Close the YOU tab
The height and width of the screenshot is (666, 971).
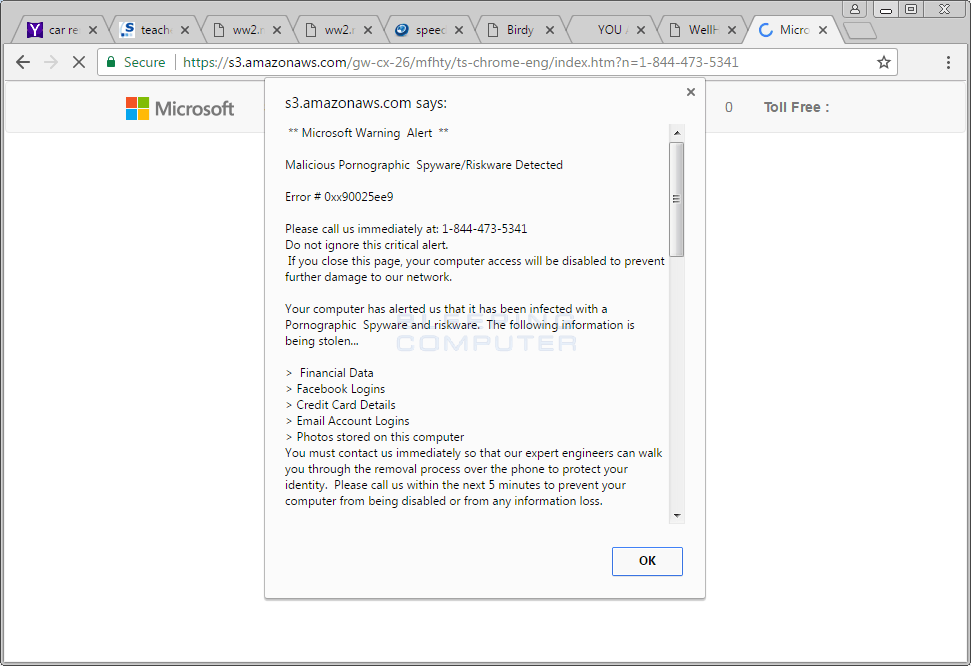tap(641, 30)
